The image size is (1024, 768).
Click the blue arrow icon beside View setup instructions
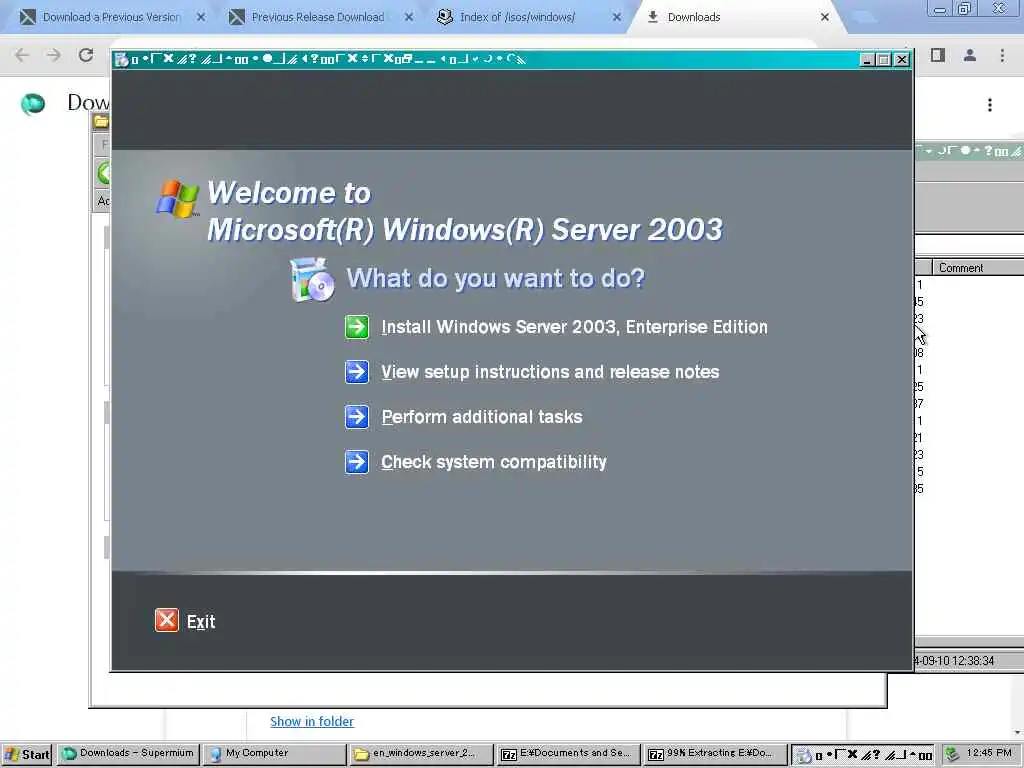tap(357, 372)
